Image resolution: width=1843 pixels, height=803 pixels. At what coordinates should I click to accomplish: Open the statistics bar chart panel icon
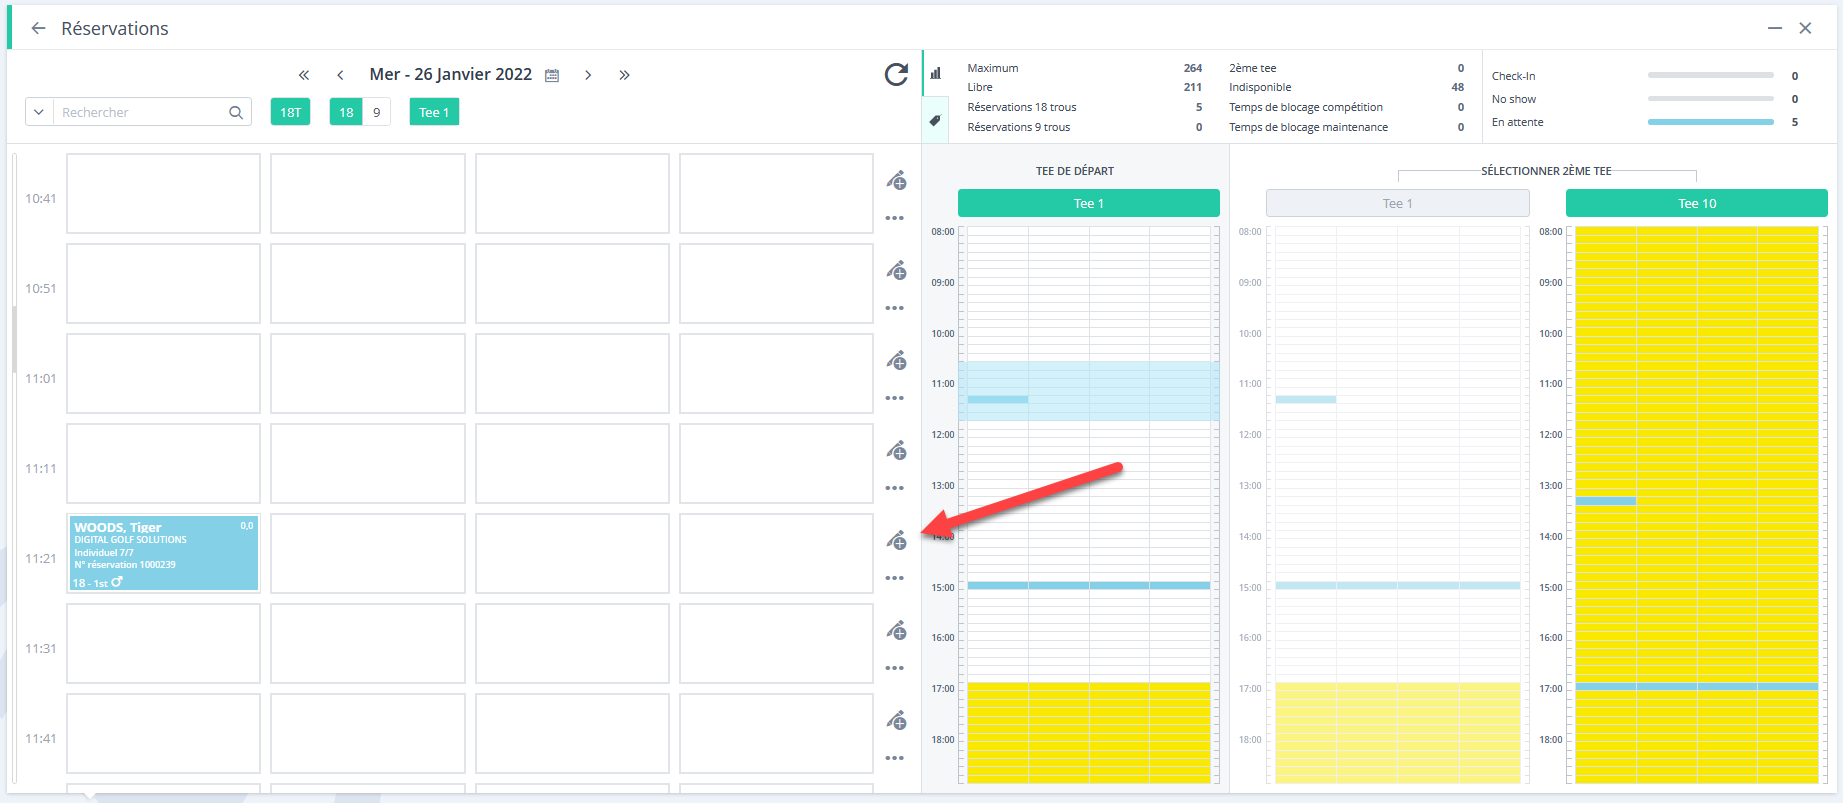pos(936,73)
